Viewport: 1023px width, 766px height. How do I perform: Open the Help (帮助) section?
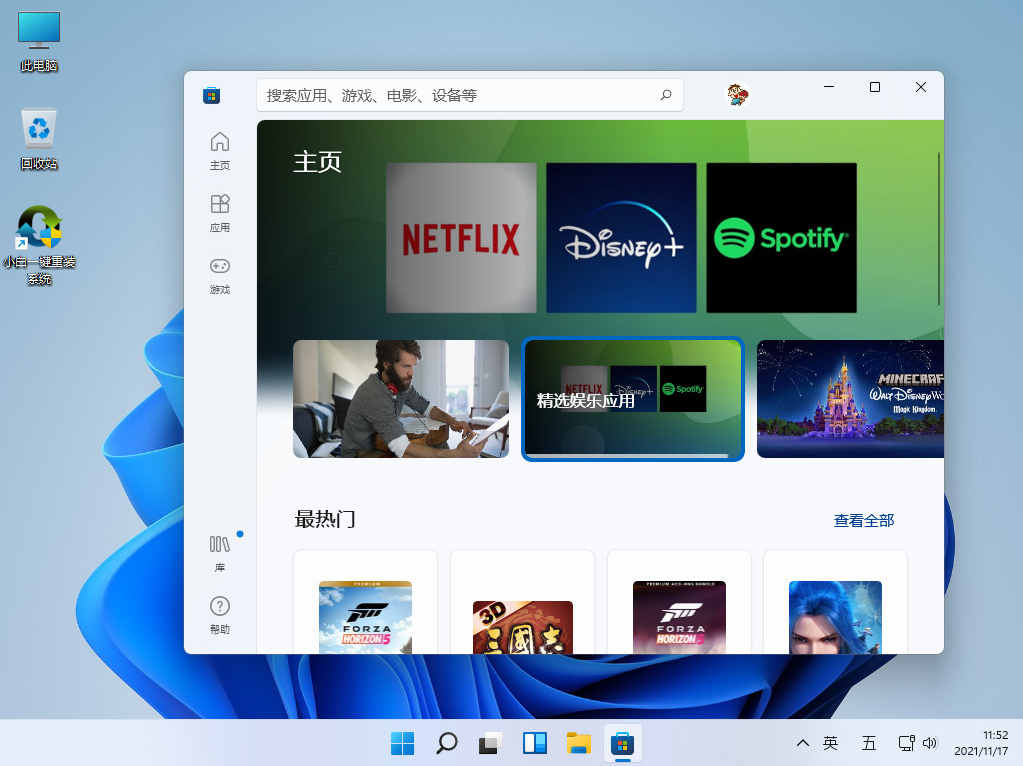(220, 615)
